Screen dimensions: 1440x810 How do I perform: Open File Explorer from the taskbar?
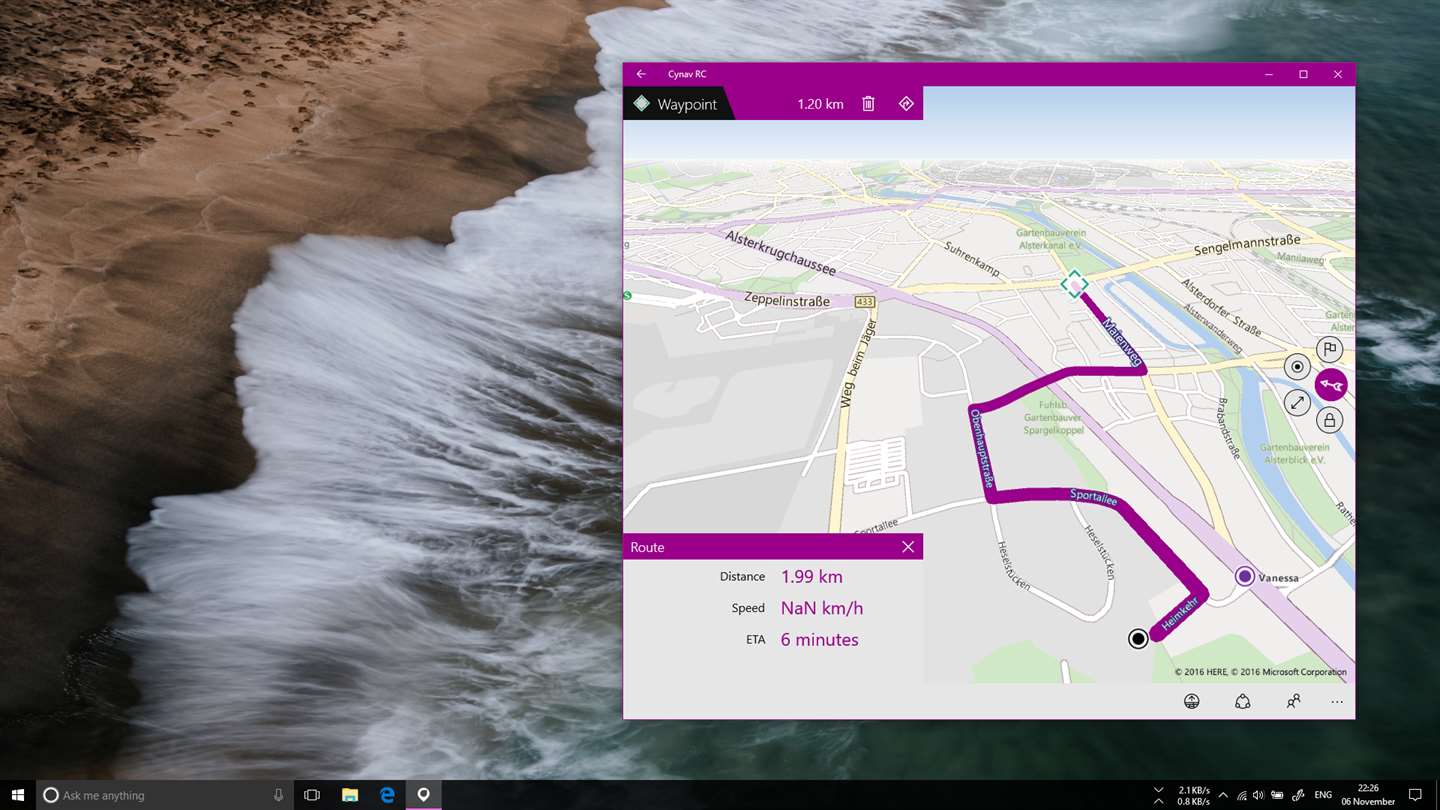pyautogui.click(x=350, y=795)
